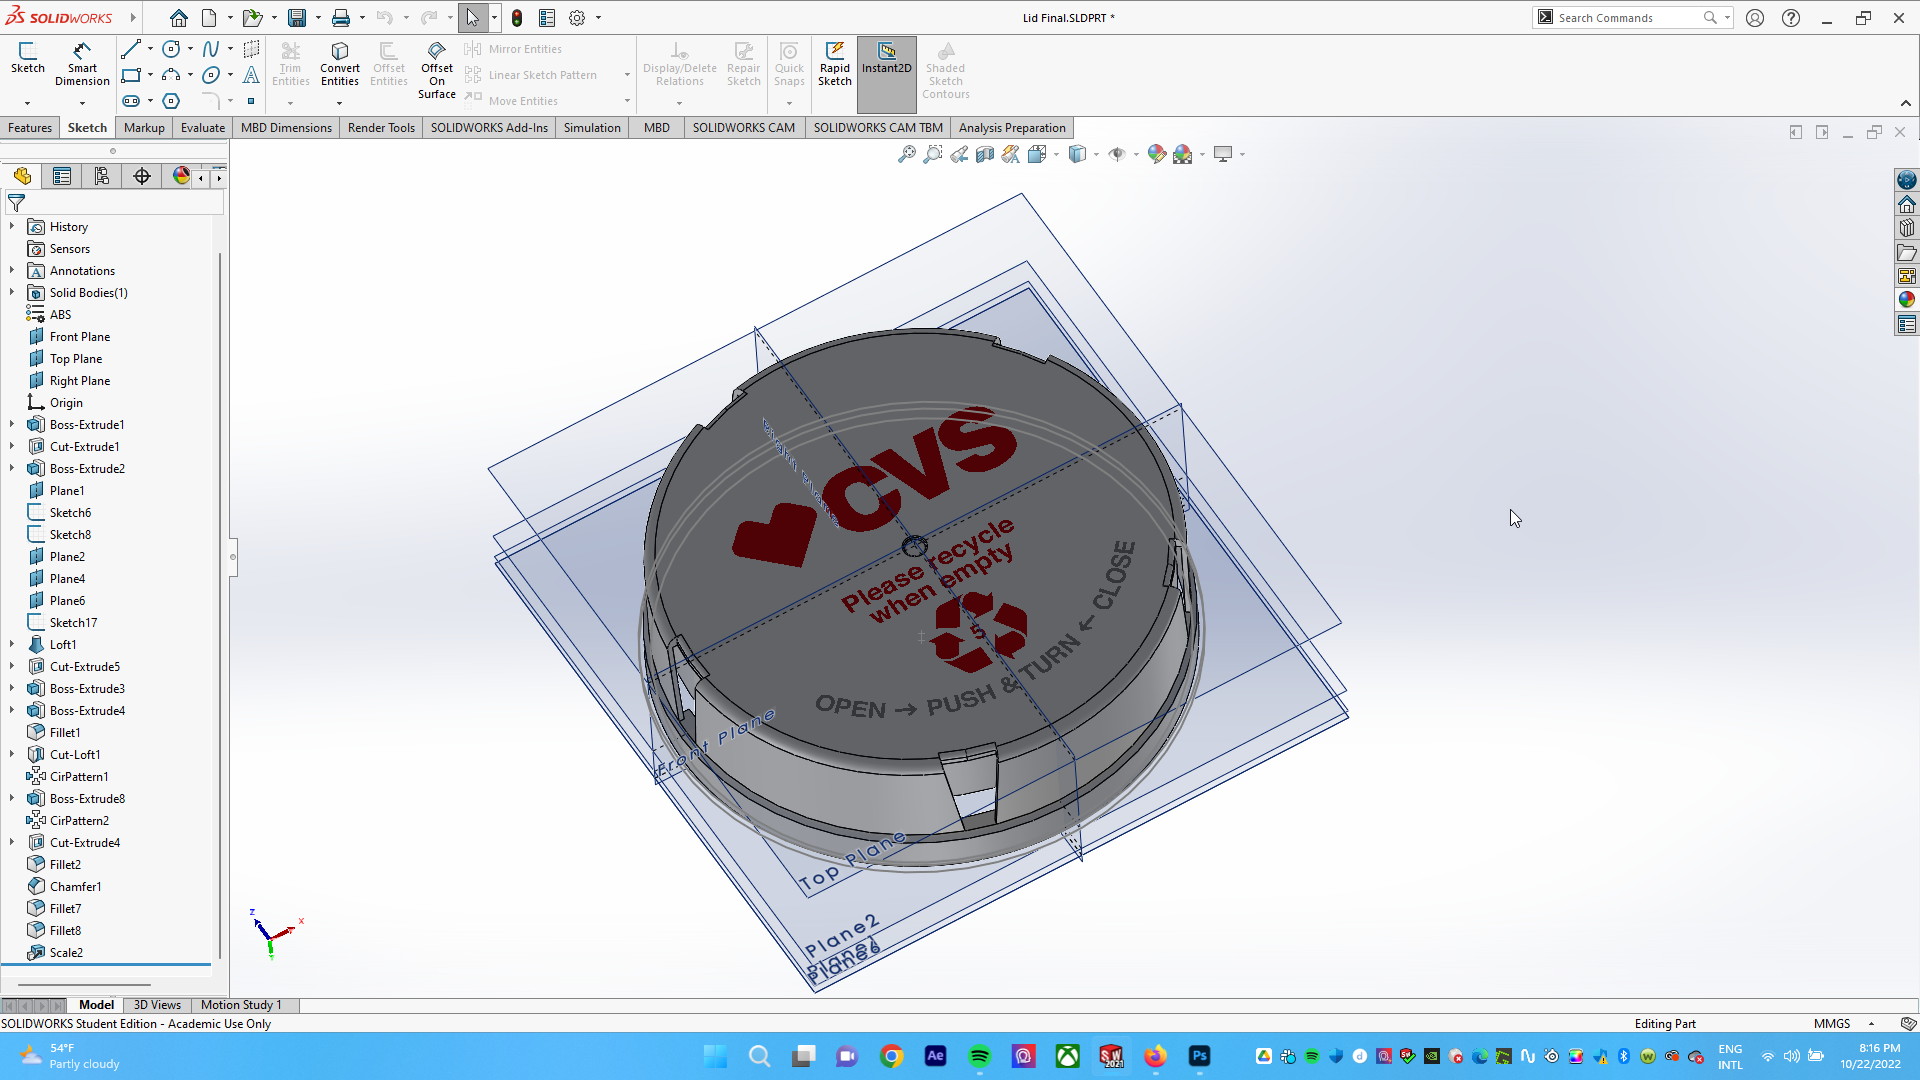Viewport: 1920px width, 1080px height.
Task: Click the Save icon
Action: (x=297, y=18)
